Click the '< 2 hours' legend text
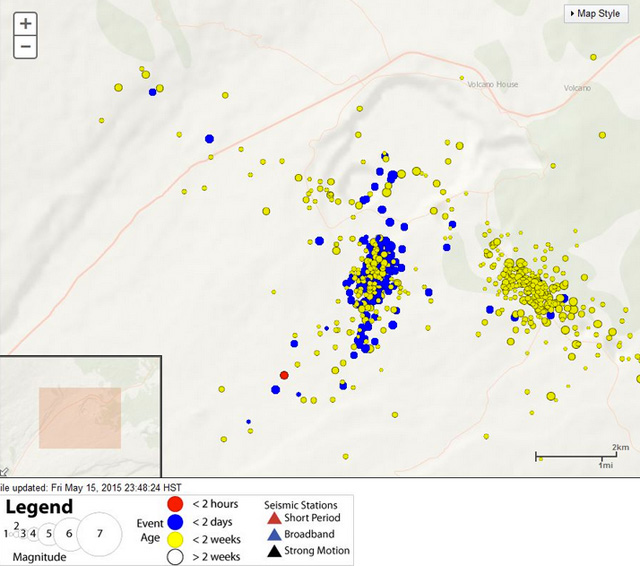Screen dimensions: 640x566 [x=215, y=504]
